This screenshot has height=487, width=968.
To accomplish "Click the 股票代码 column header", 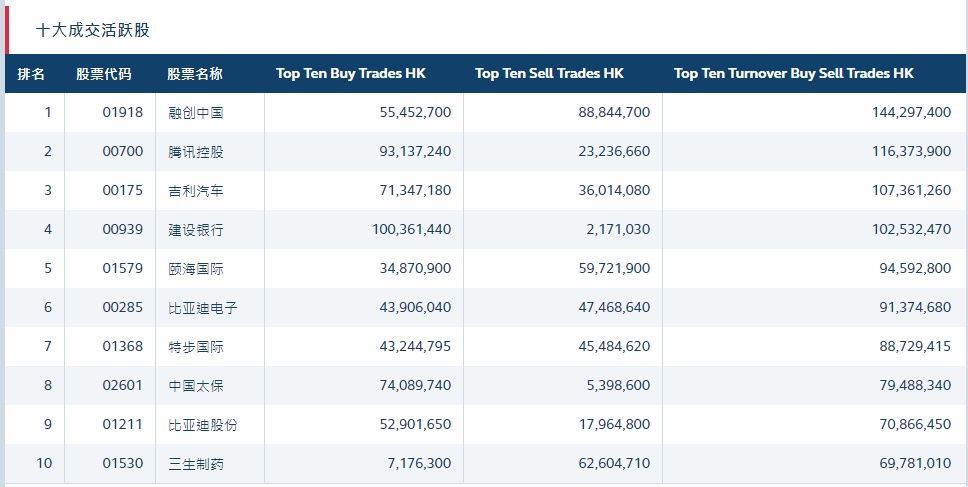I will [103, 74].
